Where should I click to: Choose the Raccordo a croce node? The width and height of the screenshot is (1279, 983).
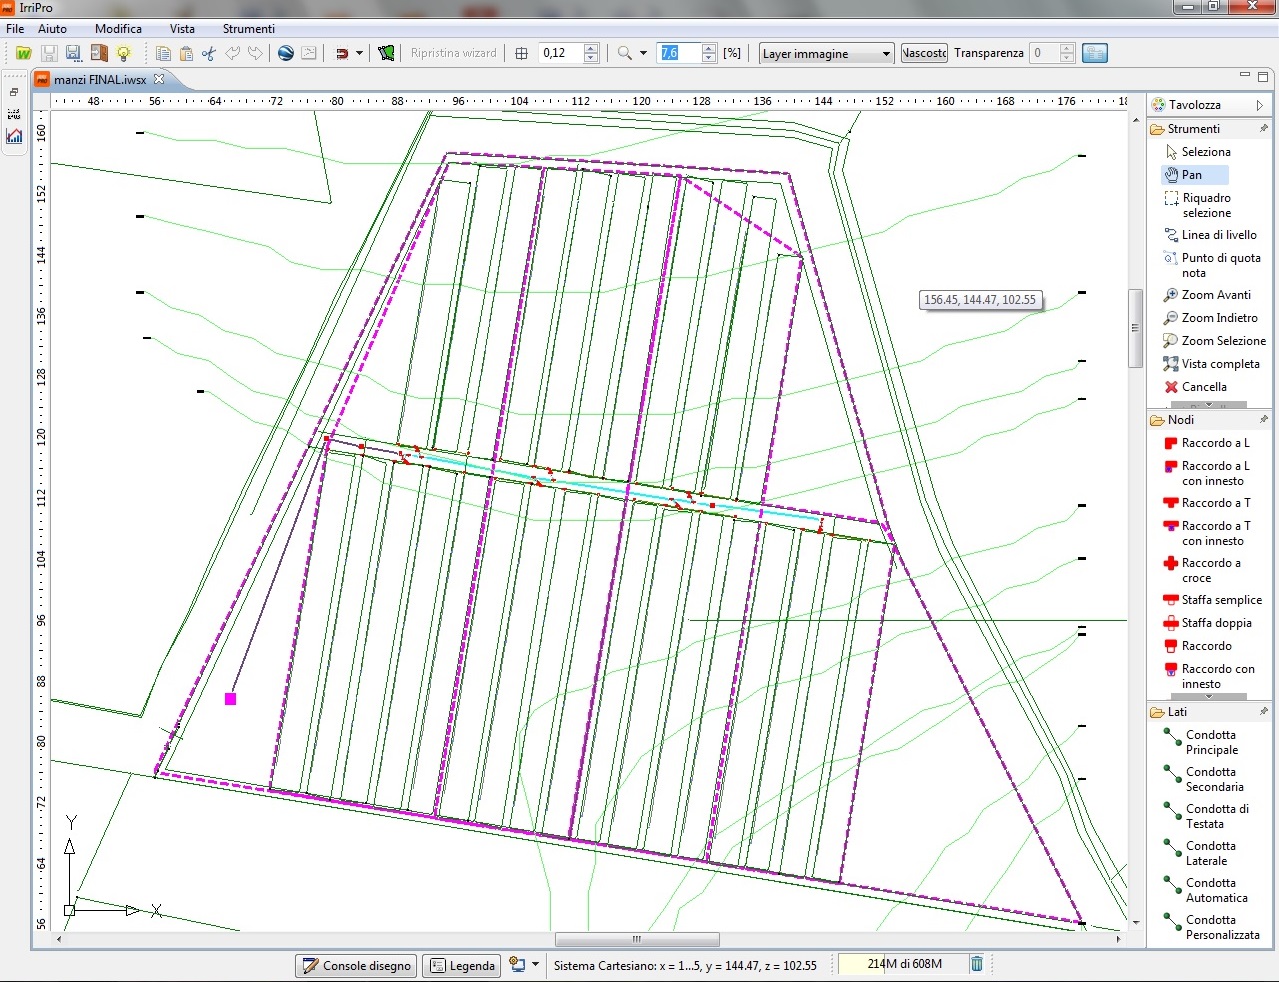tap(1210, 570)
